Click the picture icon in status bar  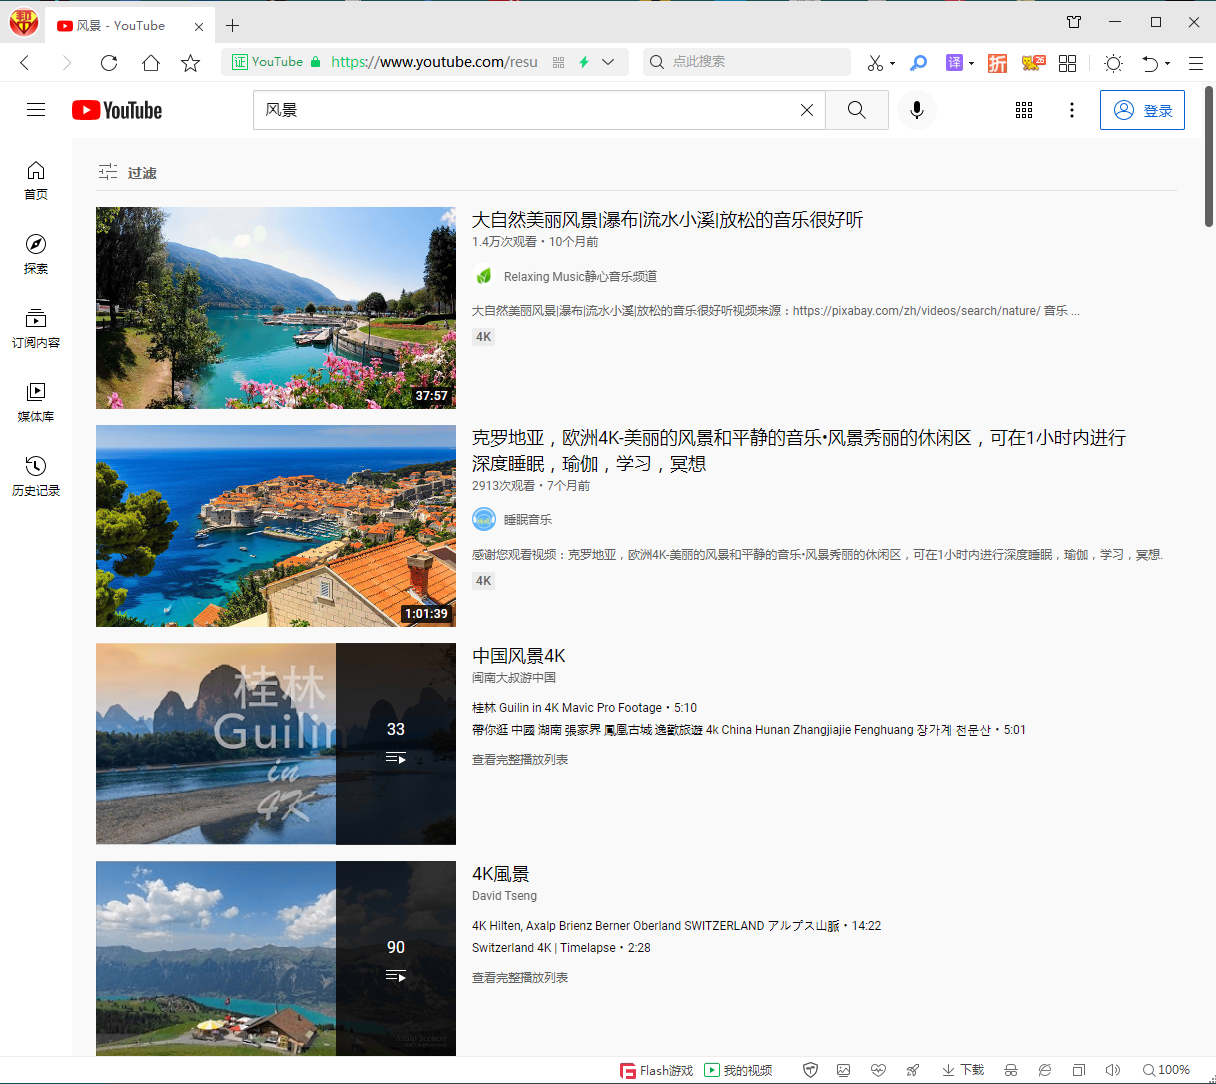[x=844, y=1070]
